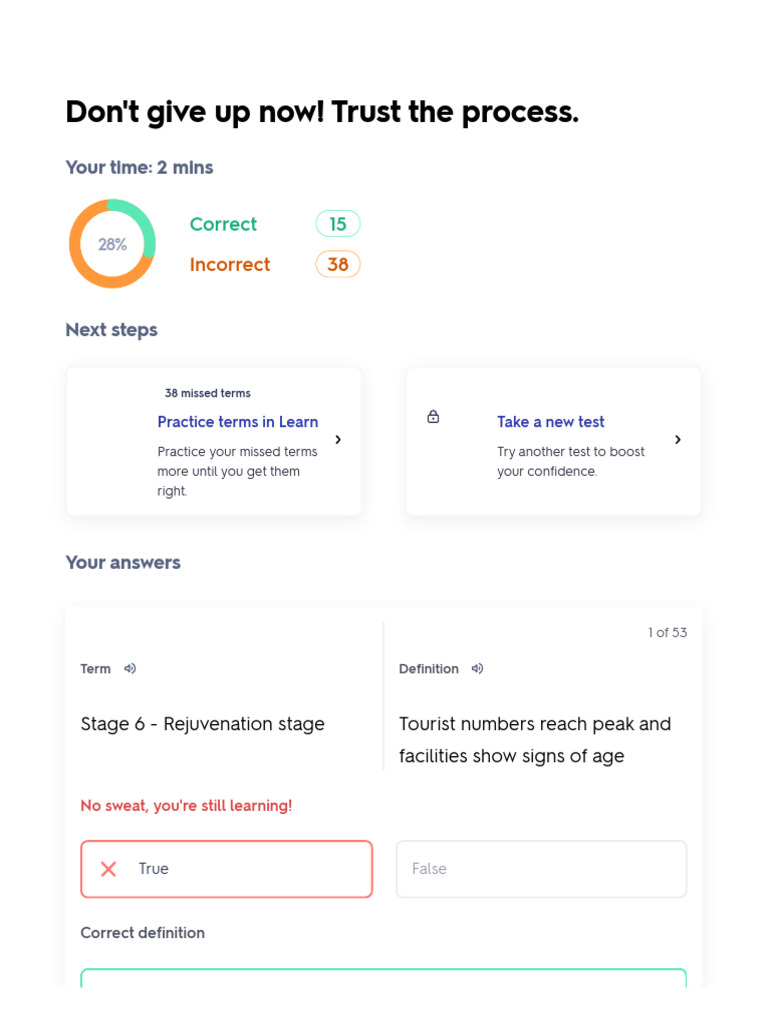
Task: Click the Incorrect count badge showing 38
Action: tap(338, 264)
